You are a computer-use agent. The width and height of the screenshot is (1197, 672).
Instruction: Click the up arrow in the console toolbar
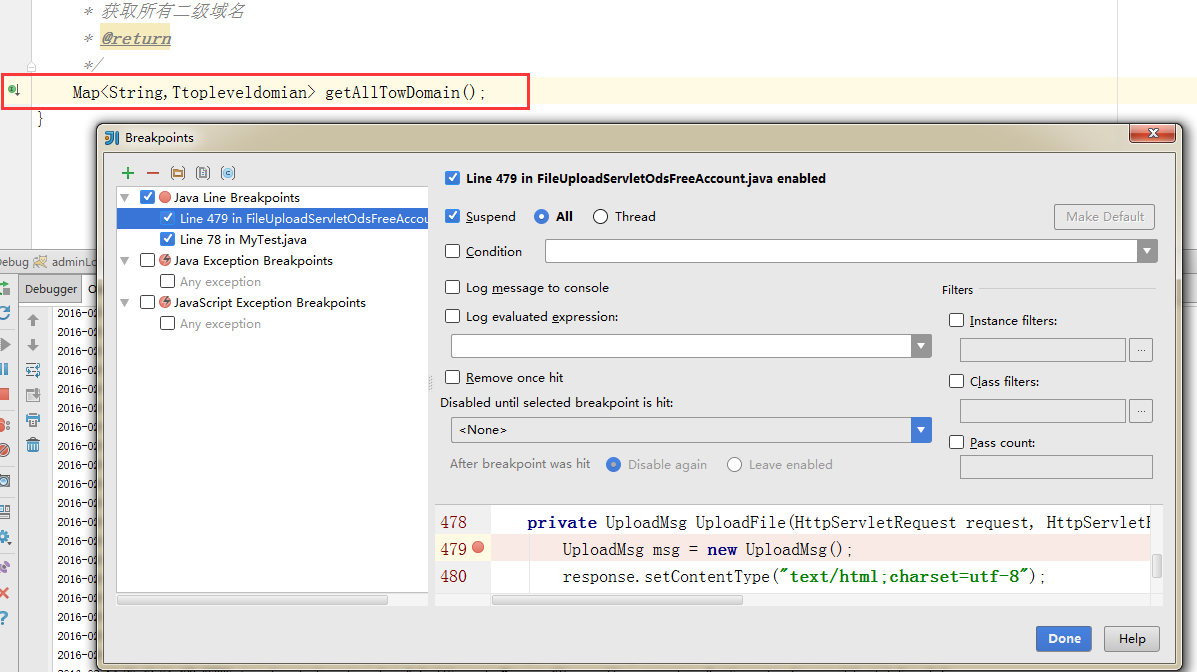pos(33,320)
